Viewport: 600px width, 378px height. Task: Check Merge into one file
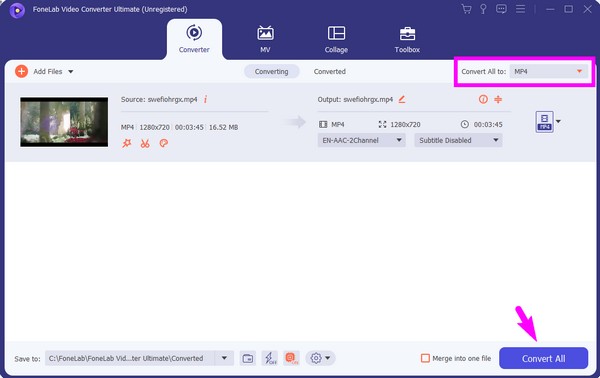(425, 358)
